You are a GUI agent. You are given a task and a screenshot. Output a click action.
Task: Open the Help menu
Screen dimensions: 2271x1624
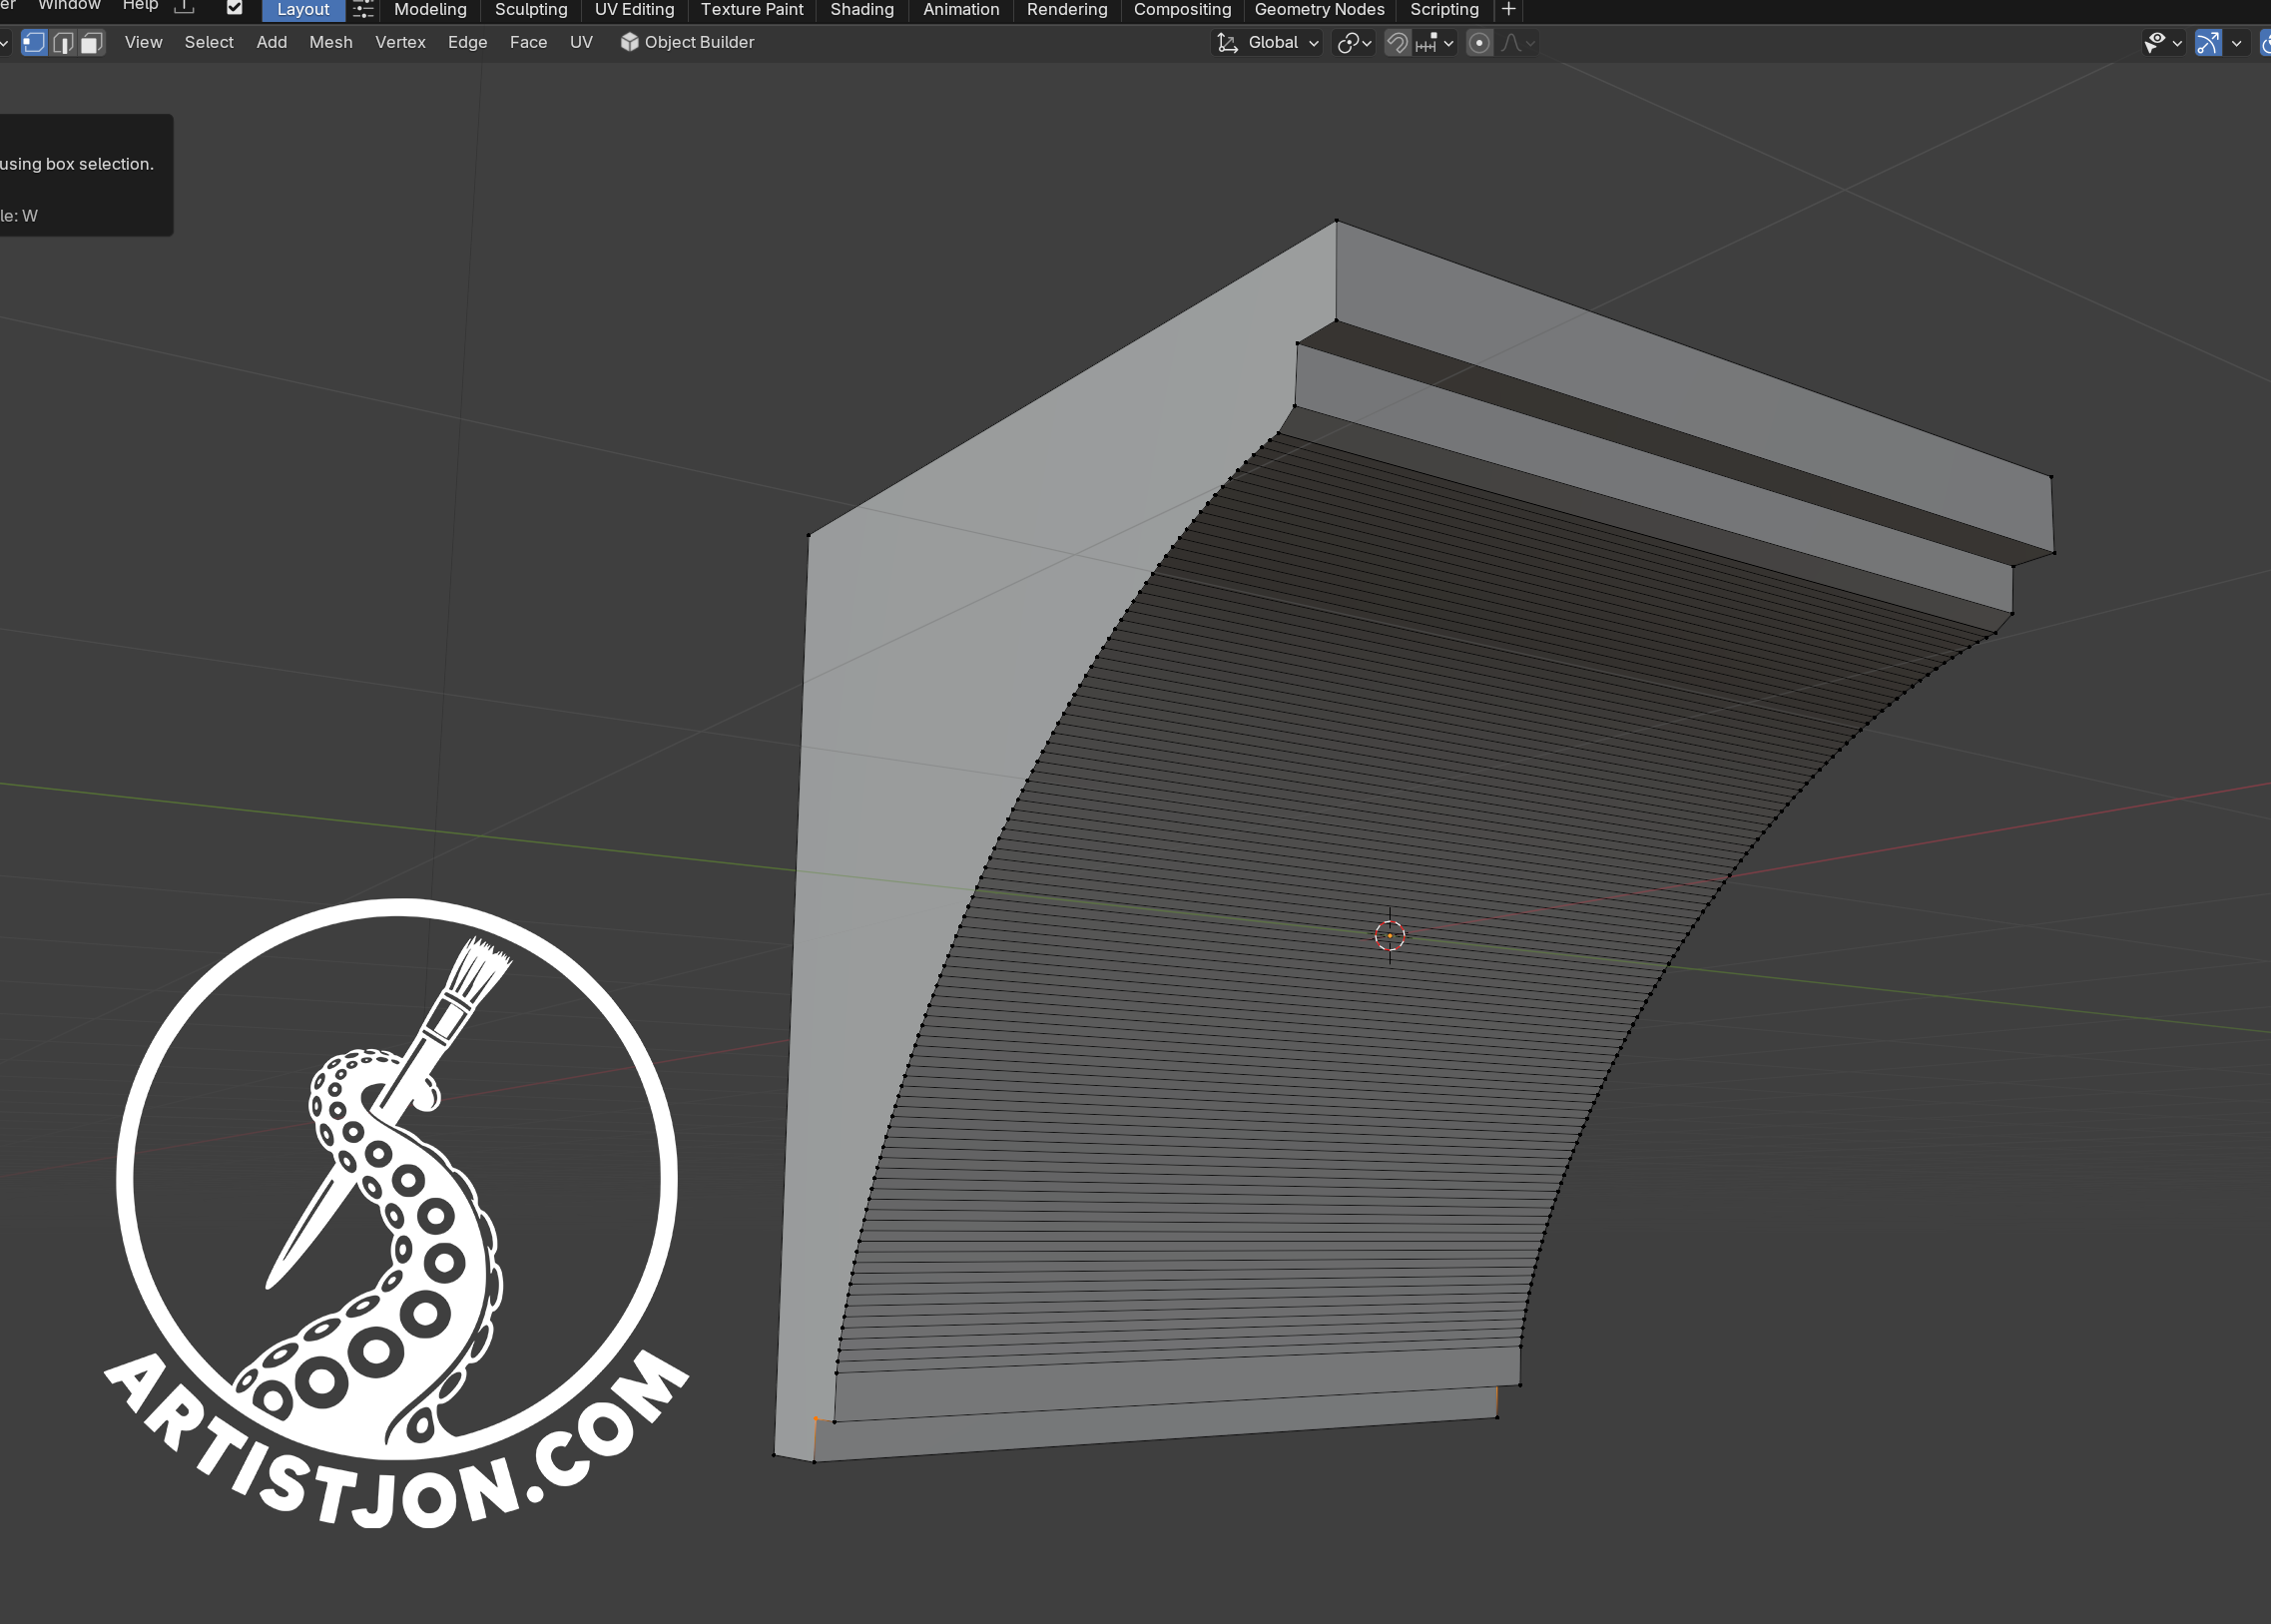click(140, 6)
